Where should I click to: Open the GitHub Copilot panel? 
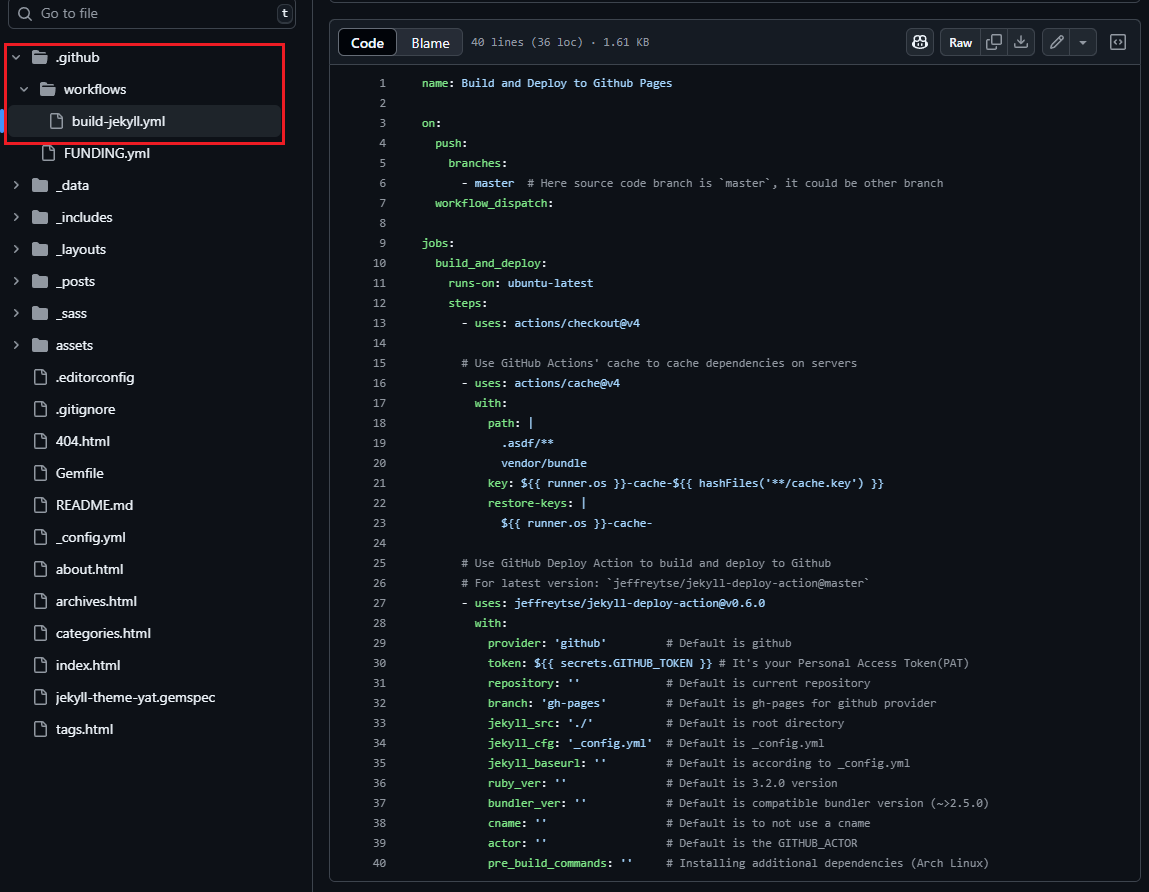point(919,42)
